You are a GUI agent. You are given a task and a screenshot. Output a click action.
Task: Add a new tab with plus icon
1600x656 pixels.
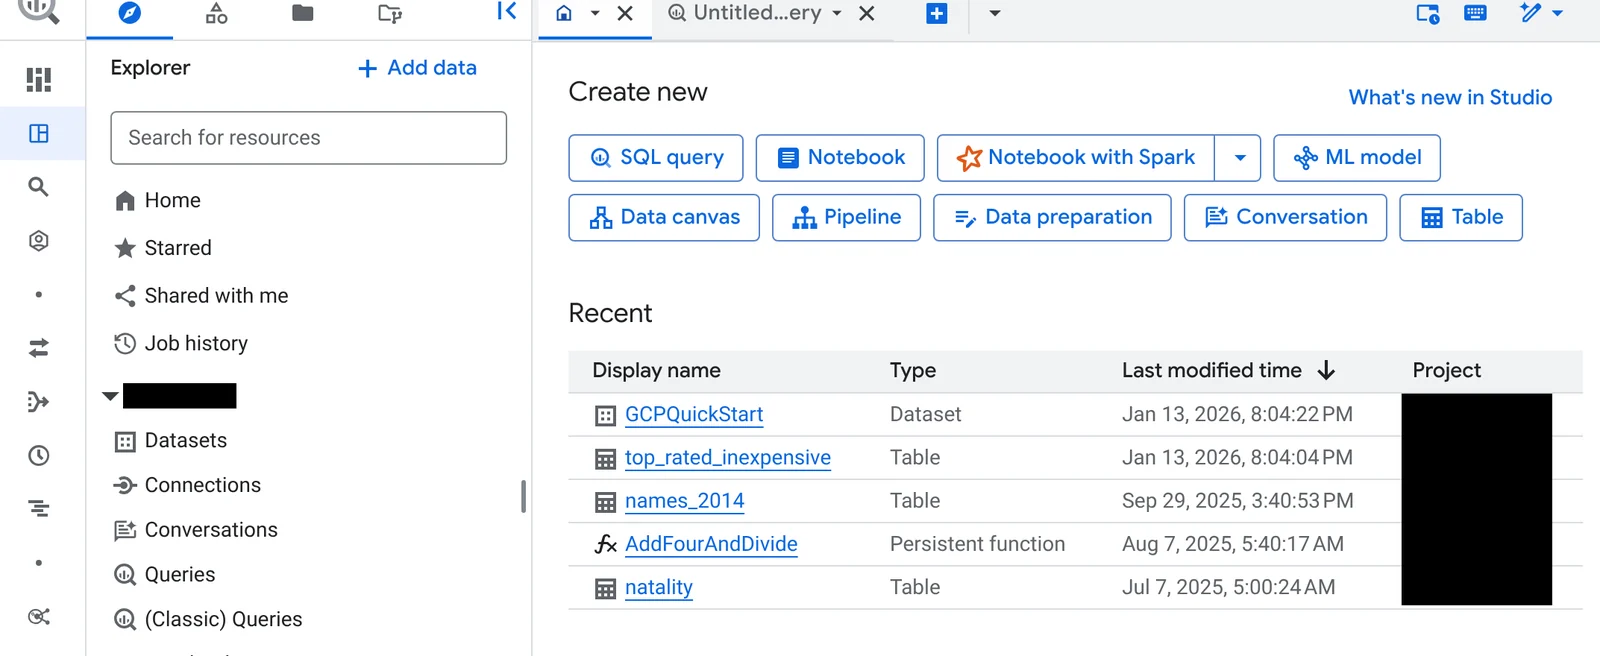[937, 13]
